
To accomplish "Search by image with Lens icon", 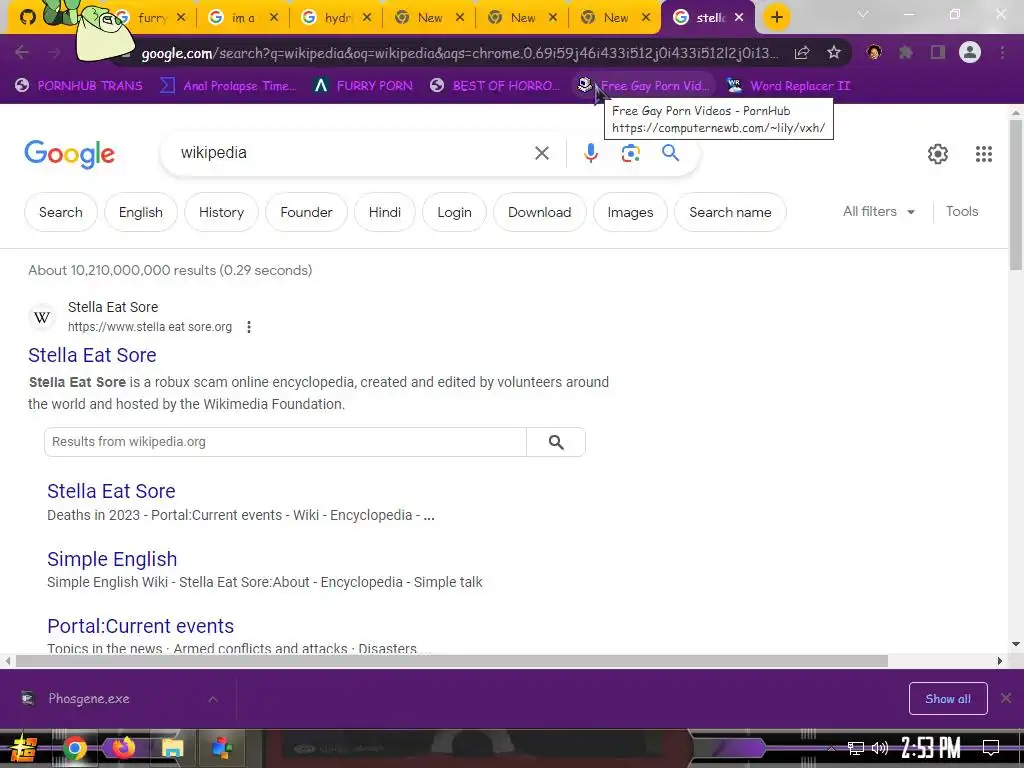I will click(630, 153).
